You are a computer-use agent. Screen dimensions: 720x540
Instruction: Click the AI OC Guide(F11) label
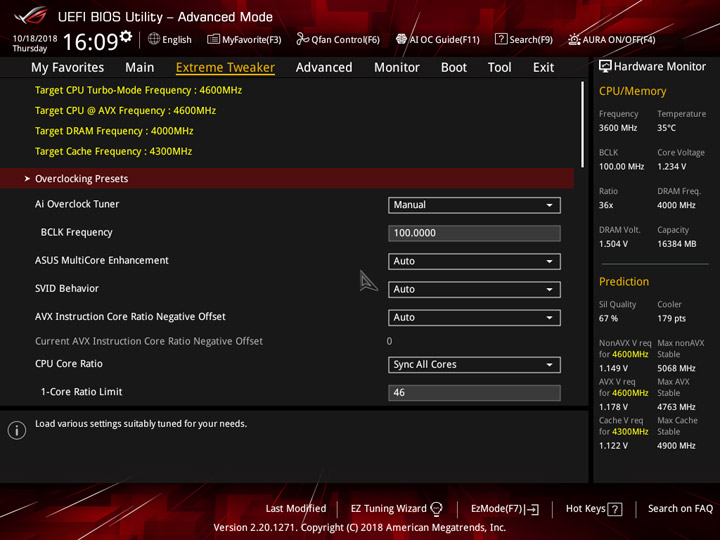click(x=444, y=39)
